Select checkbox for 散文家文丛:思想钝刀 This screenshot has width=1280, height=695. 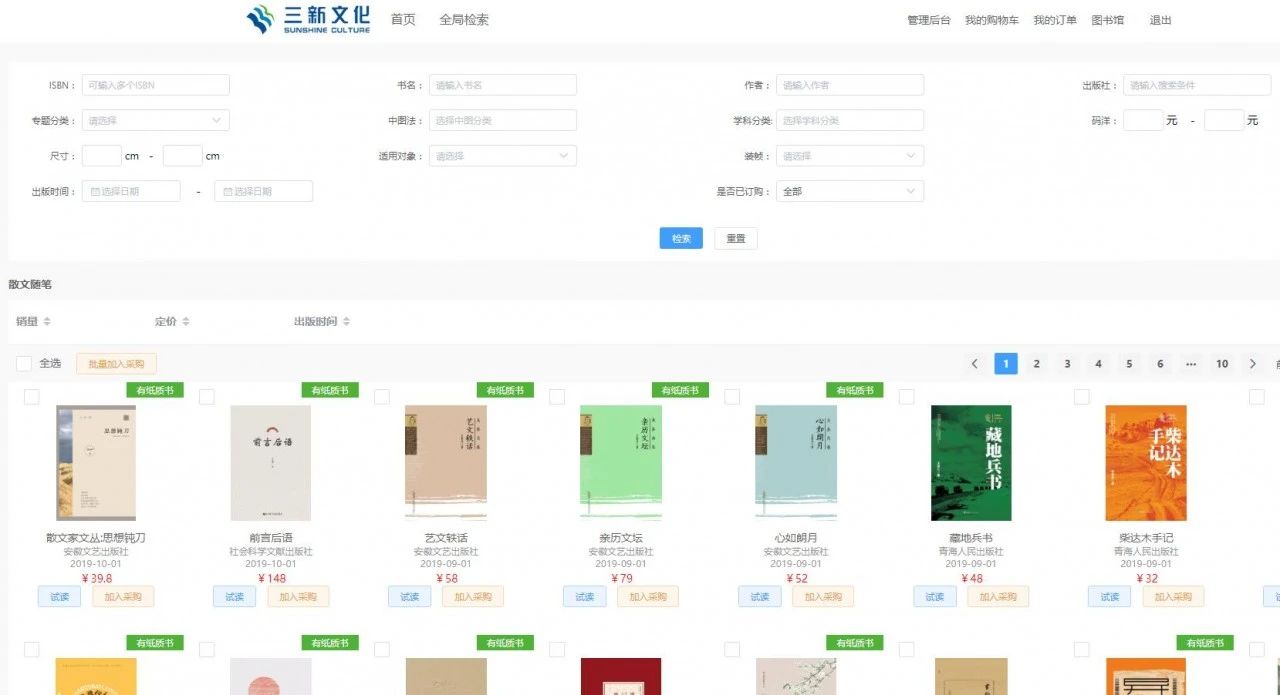click(32, 397)
